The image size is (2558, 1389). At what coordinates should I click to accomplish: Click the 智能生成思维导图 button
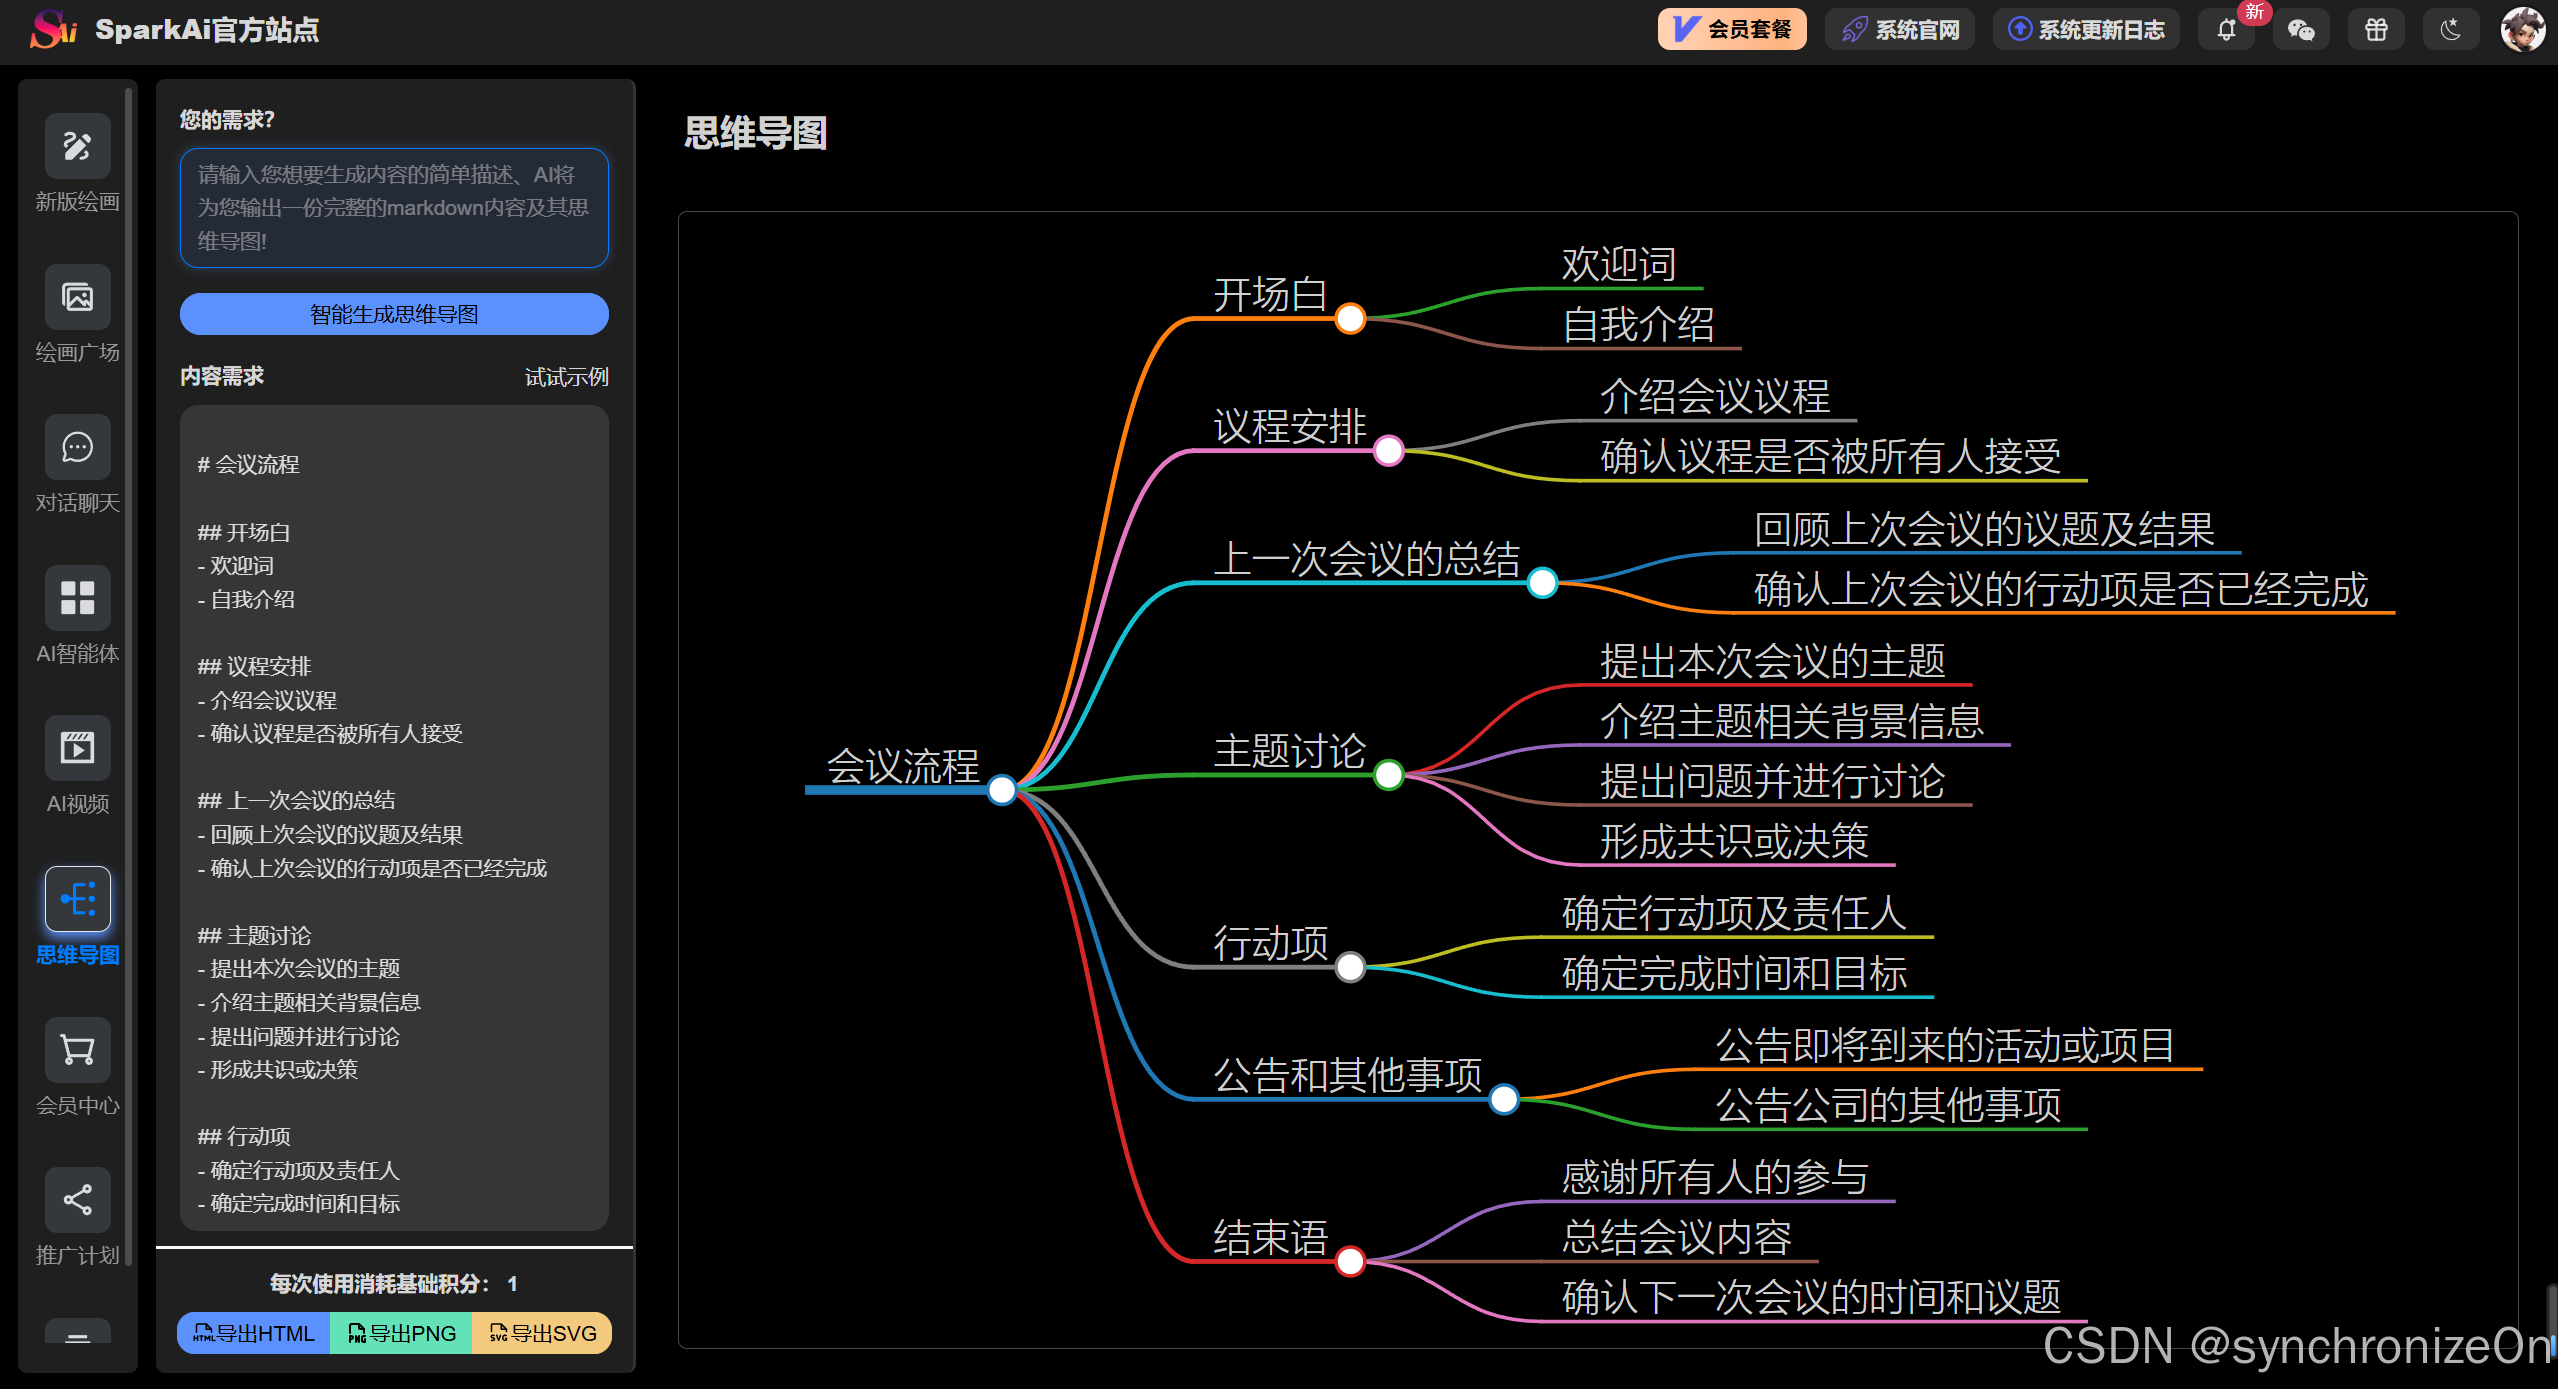tap(394, 315)
